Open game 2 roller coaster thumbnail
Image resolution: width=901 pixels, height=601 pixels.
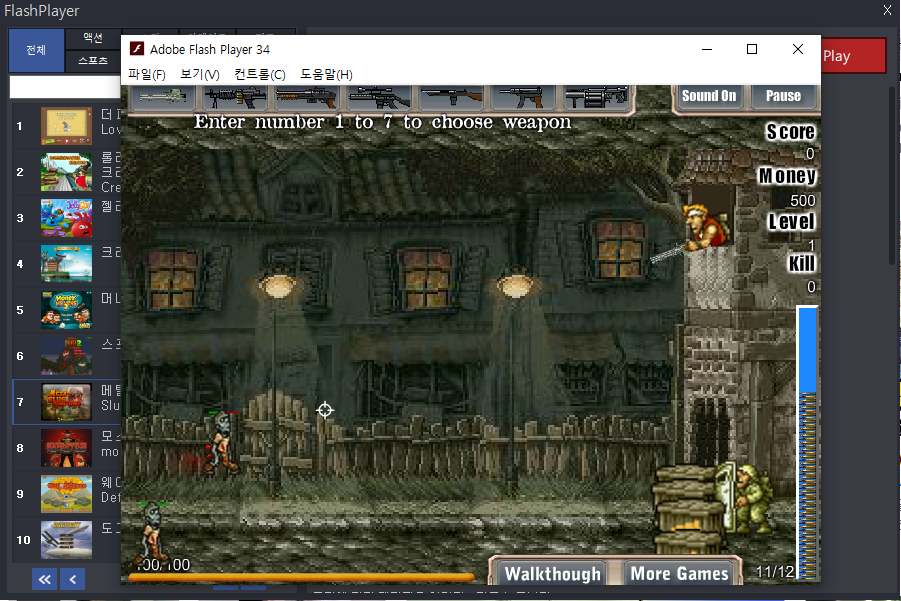[x=66, y=172]
